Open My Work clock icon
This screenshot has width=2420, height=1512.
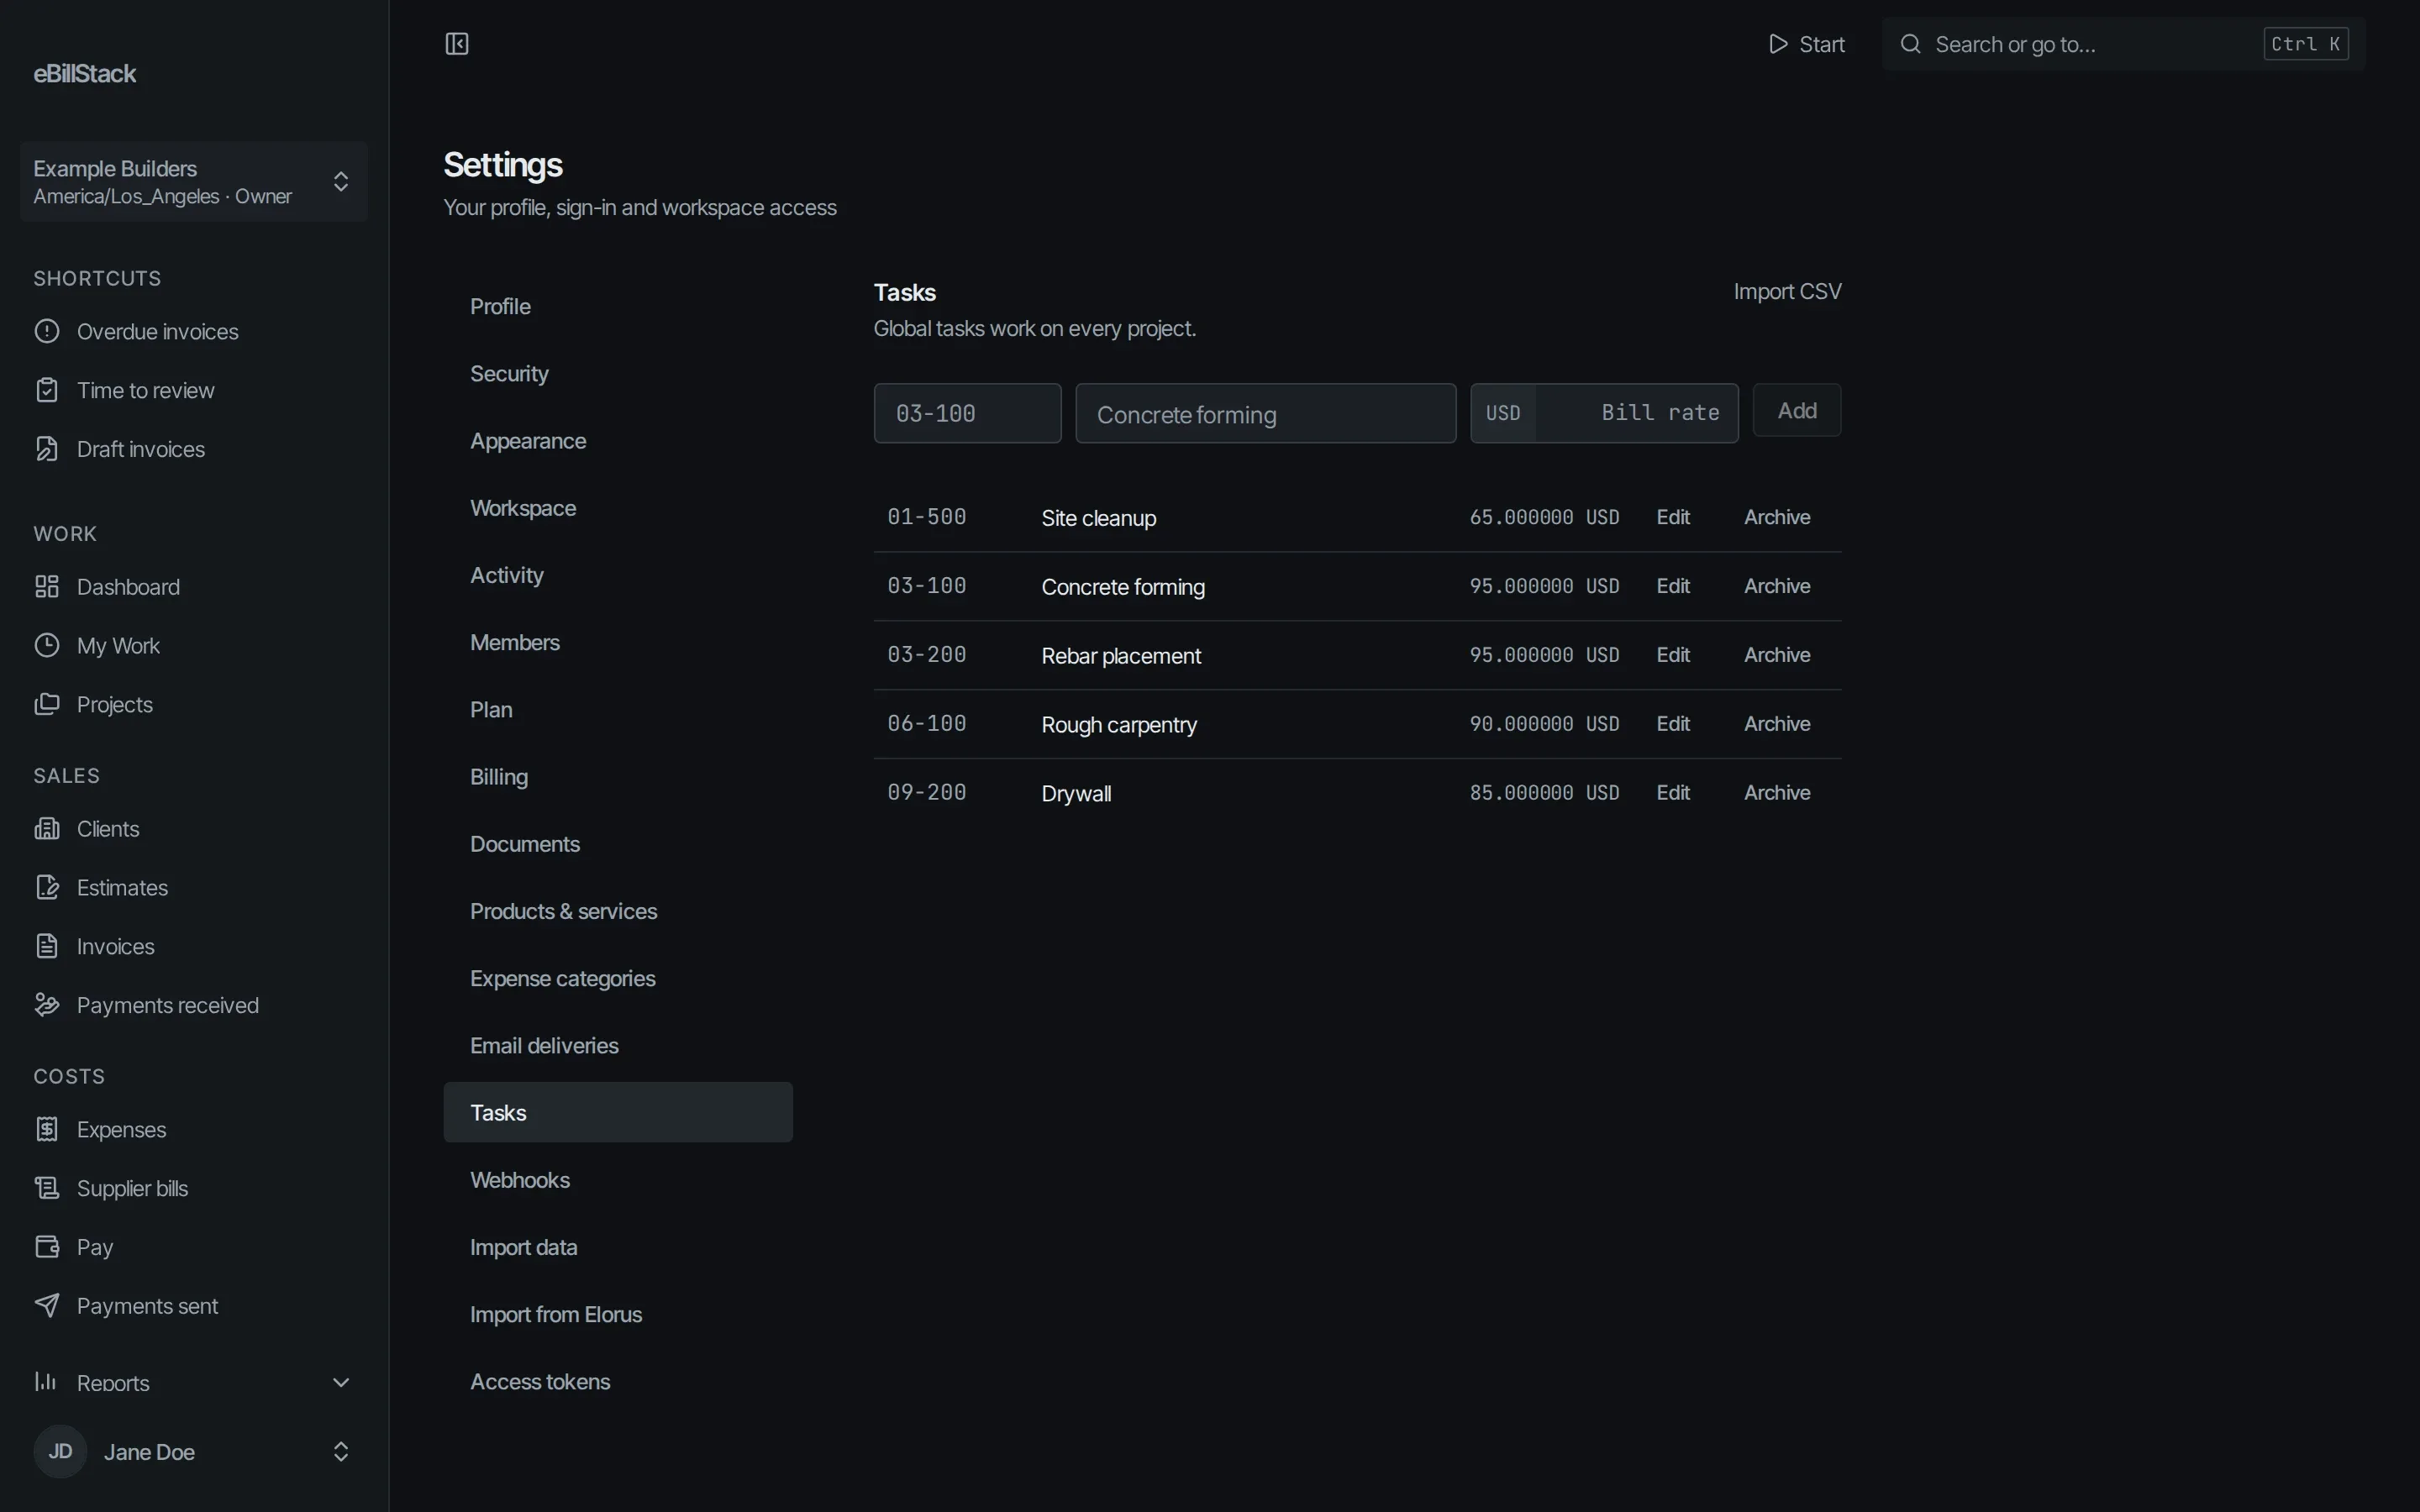click(x=47, y=645)
